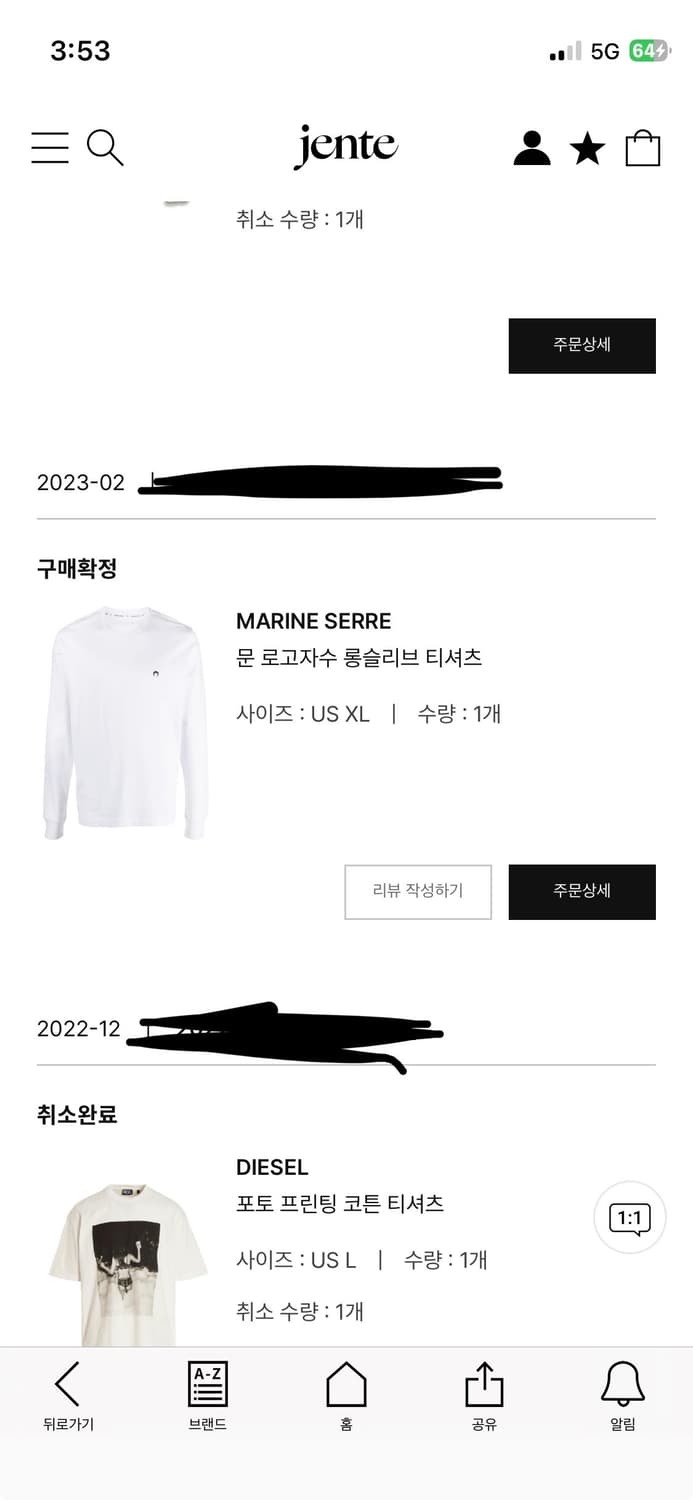Open the 1:1 customer chat

(630, 1218)
